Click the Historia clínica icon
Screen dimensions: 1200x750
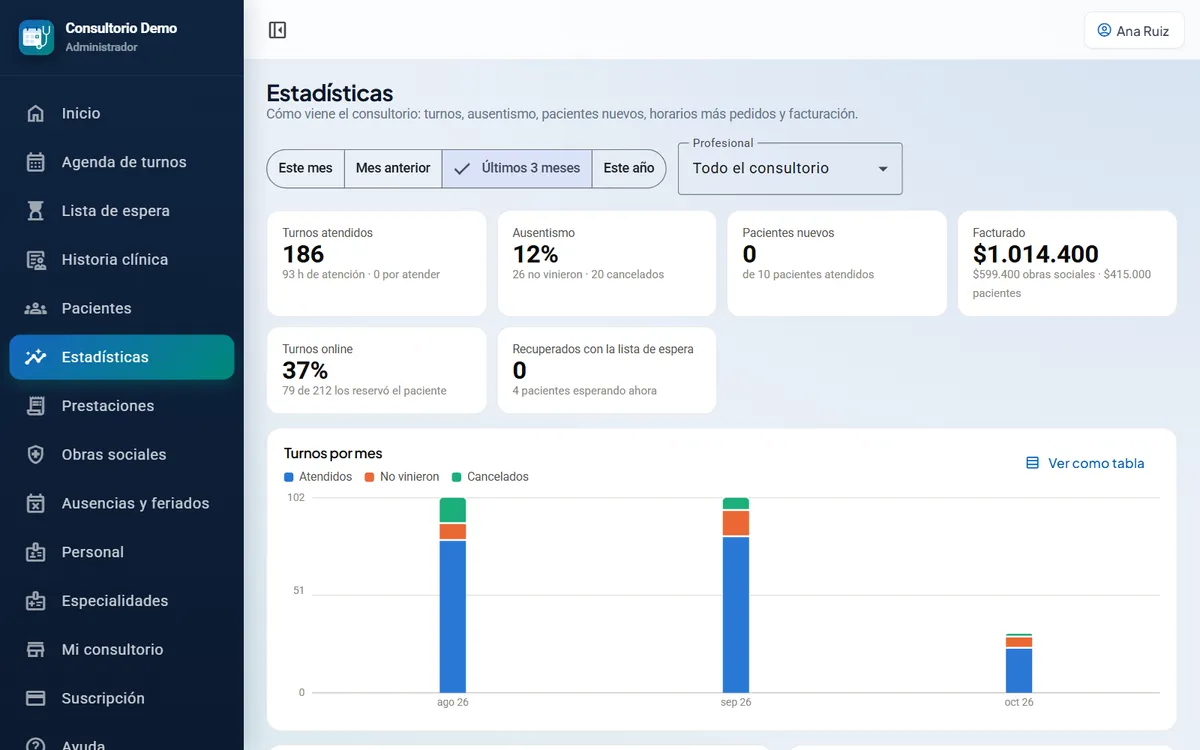click(36, 260)
